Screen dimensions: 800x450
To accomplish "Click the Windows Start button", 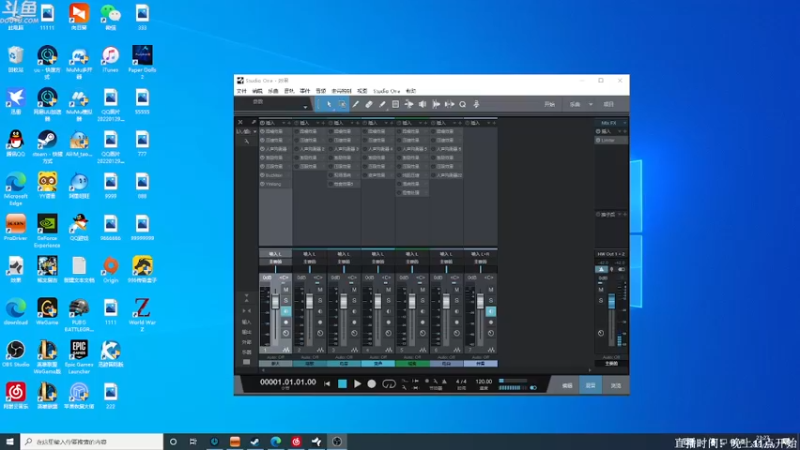I will tap(10, 441).
